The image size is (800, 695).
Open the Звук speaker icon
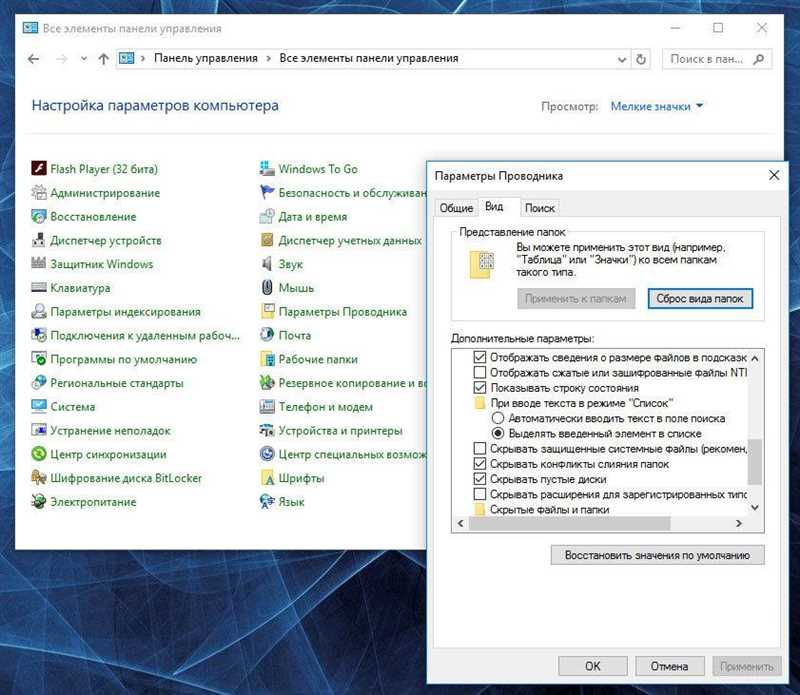pos(267,264)
